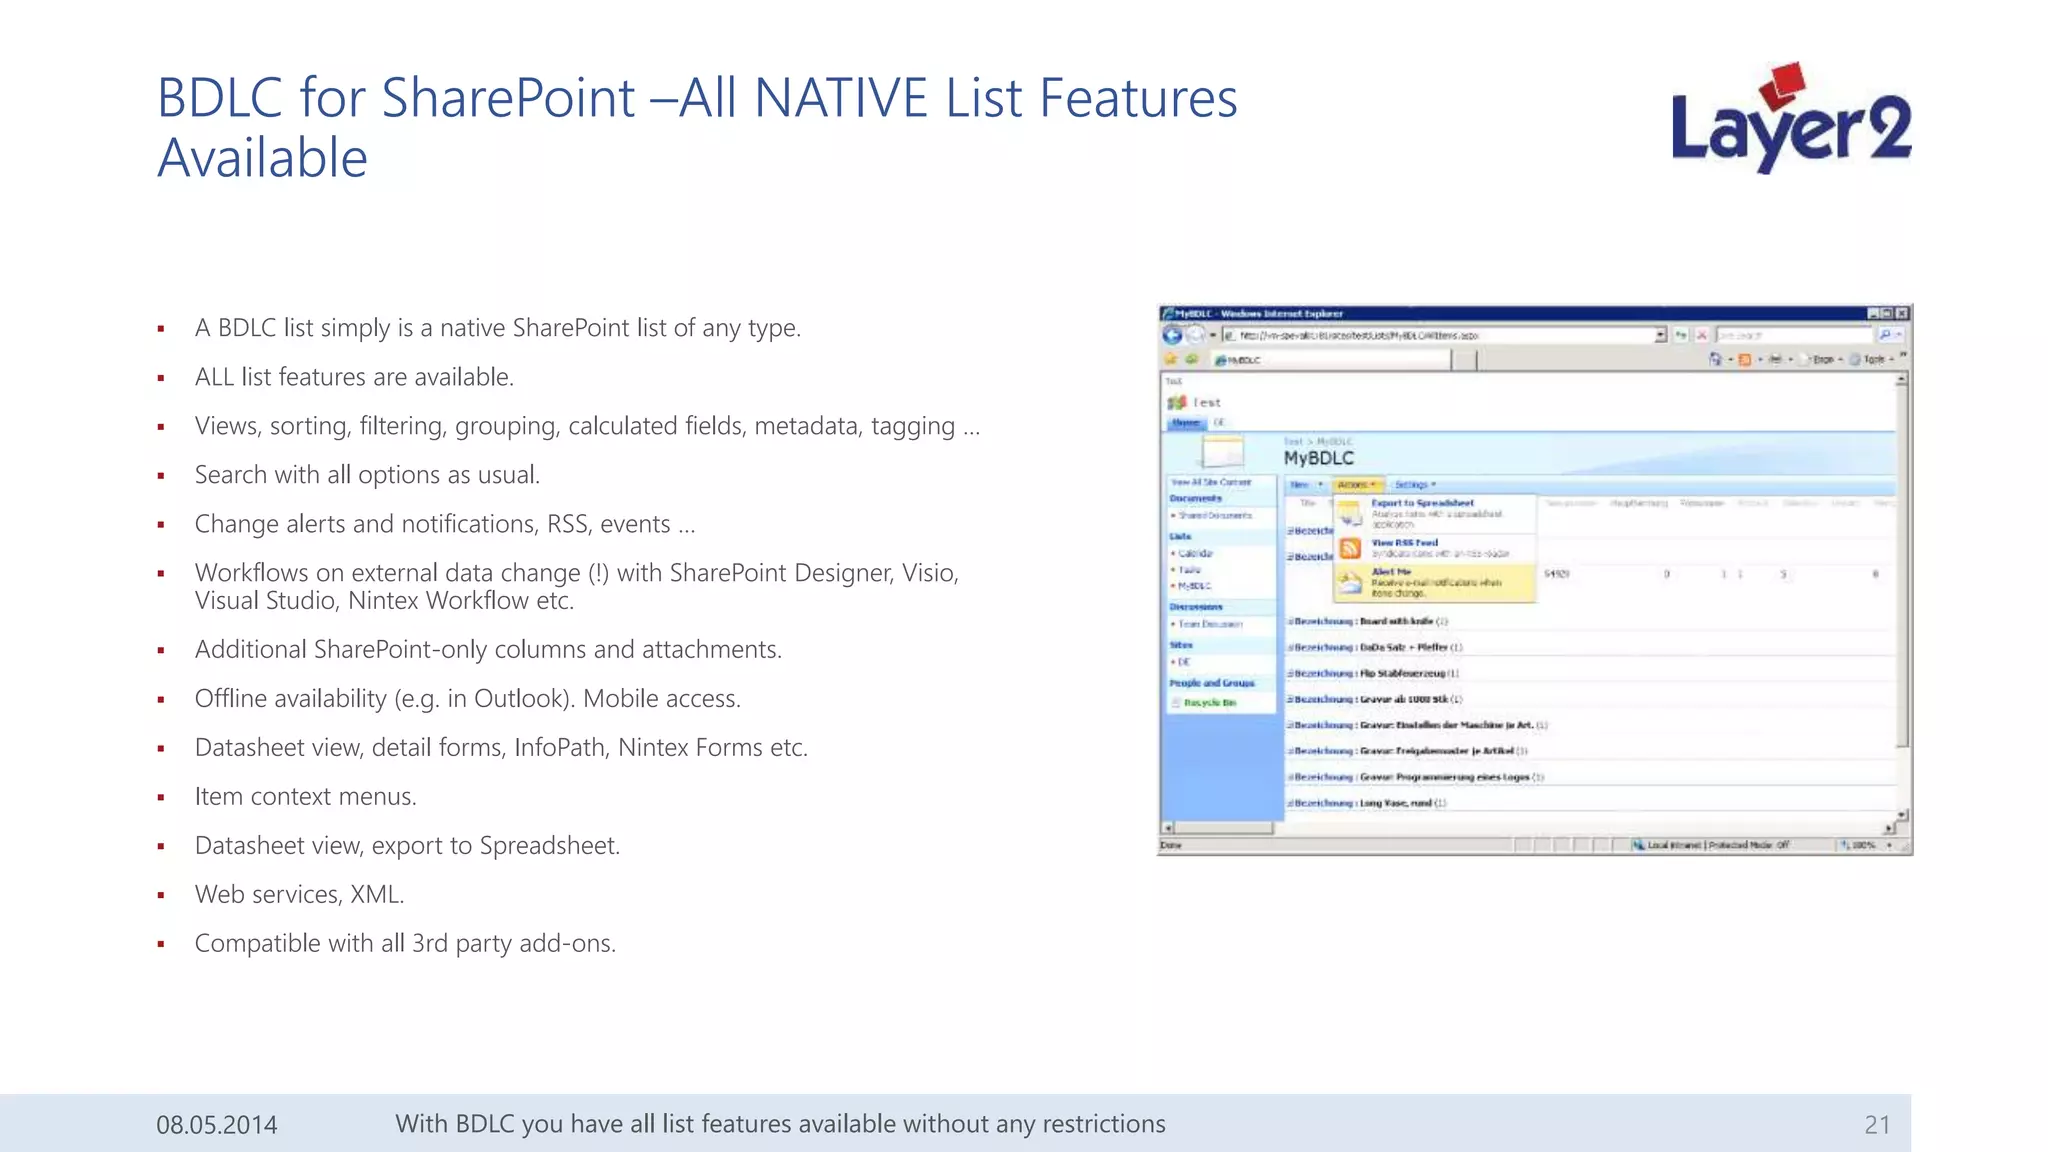Open the Actions dropdown menu
This screenshot has width=2048, height=1152.
coord(1358,485)
